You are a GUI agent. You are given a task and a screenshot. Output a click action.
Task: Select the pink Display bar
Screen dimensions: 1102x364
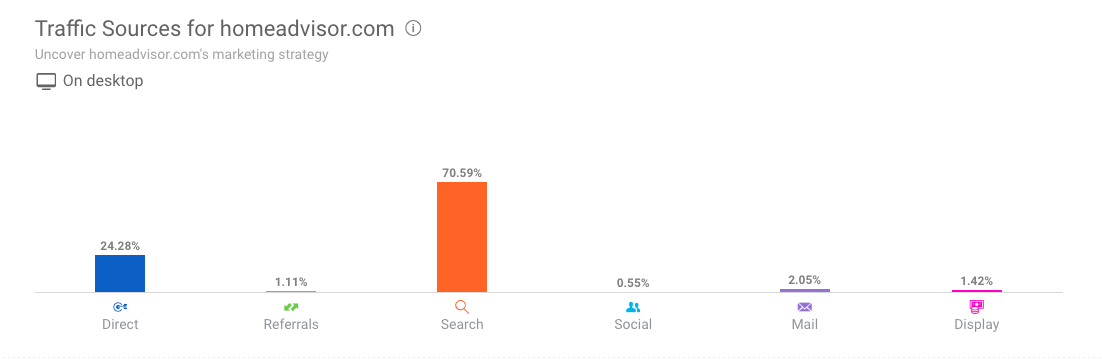point(977,291)
